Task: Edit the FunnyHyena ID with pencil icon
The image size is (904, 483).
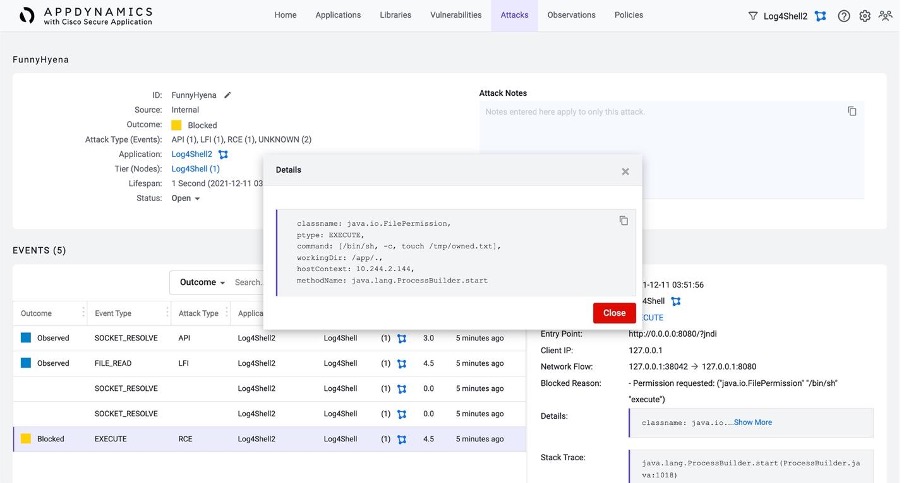Action: pyautogui.click(x=228, y=95)
